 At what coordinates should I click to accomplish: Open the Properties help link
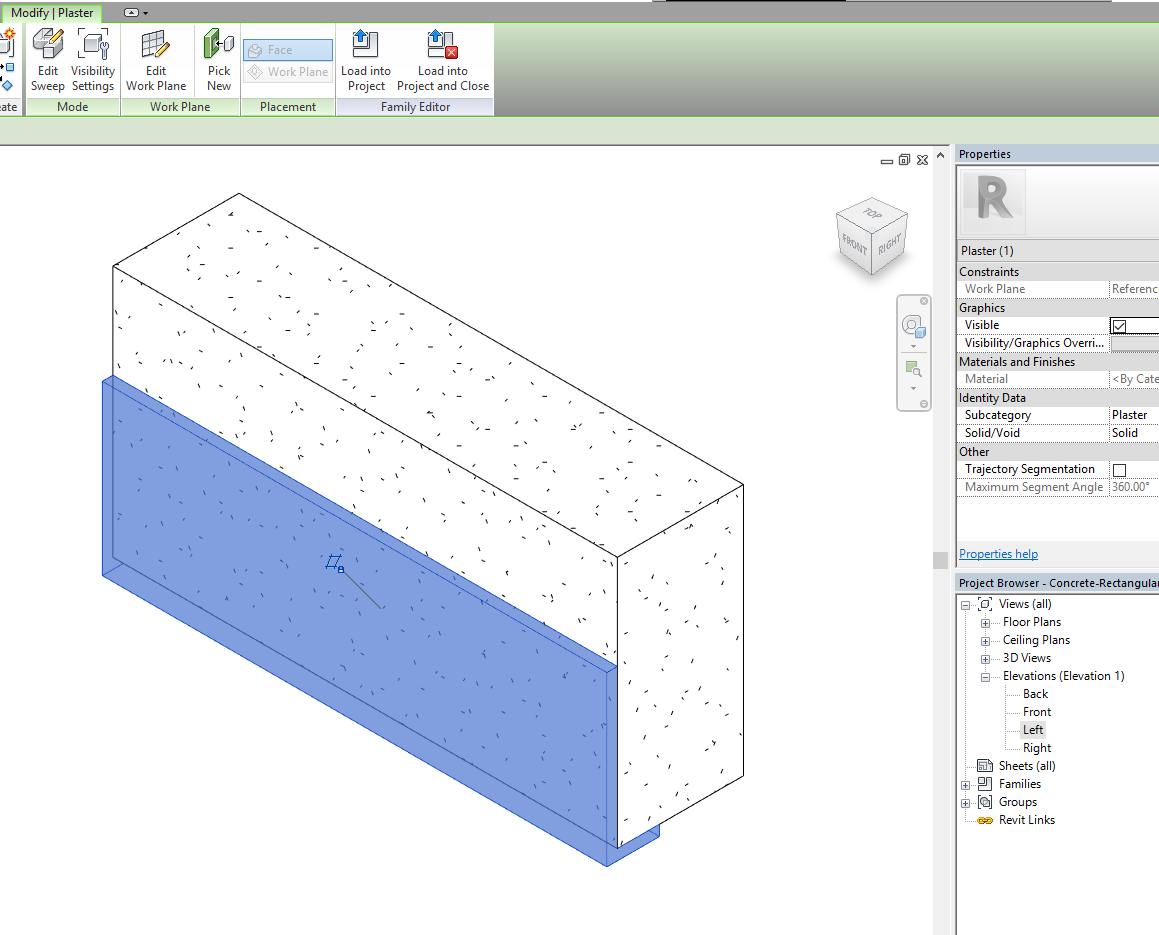pos(997,553)
